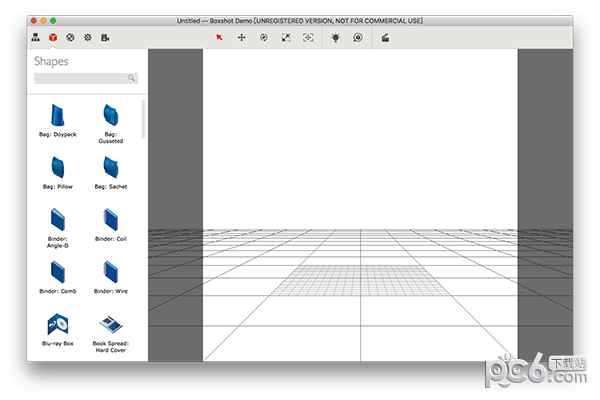Screen dimensions: 600x400
Task: Open the settings gear panel icon
Action: (88, 38)
